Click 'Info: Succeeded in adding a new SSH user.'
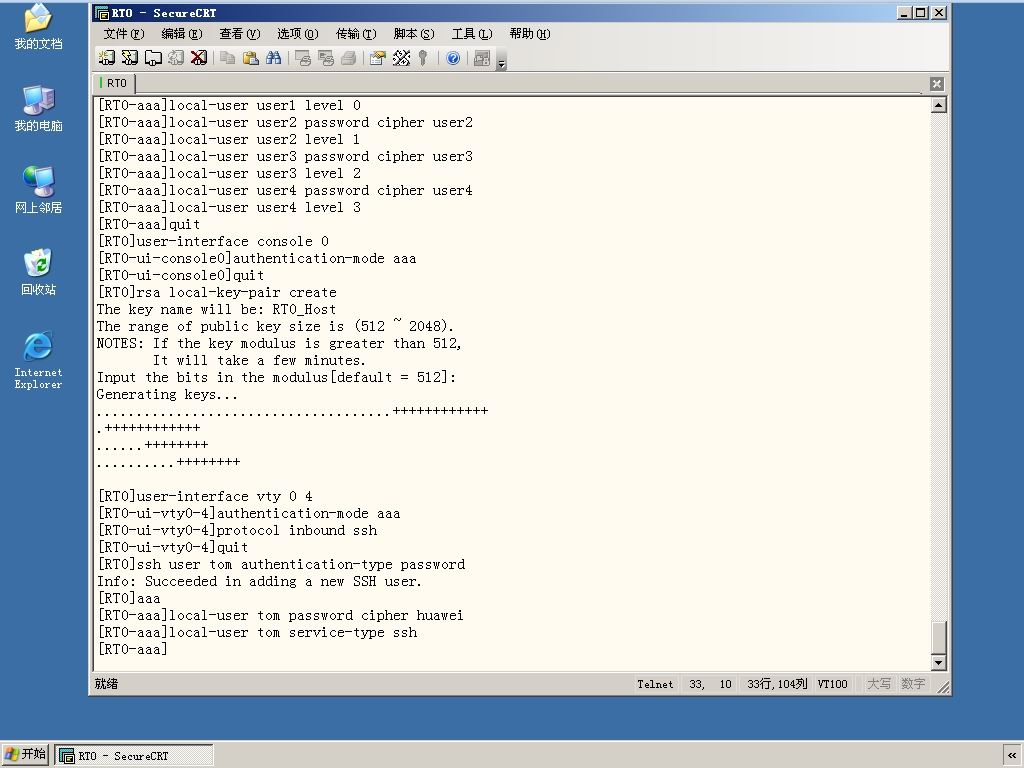Screen dimensions: 1024x768 click(259, 581)
